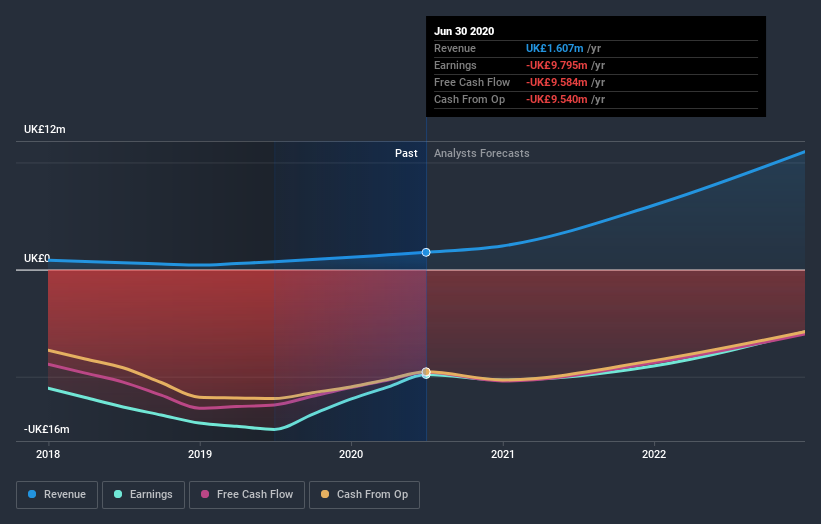Click the Earnings row label in tooltip
The image size is (821, 524).
click(455, 65)
